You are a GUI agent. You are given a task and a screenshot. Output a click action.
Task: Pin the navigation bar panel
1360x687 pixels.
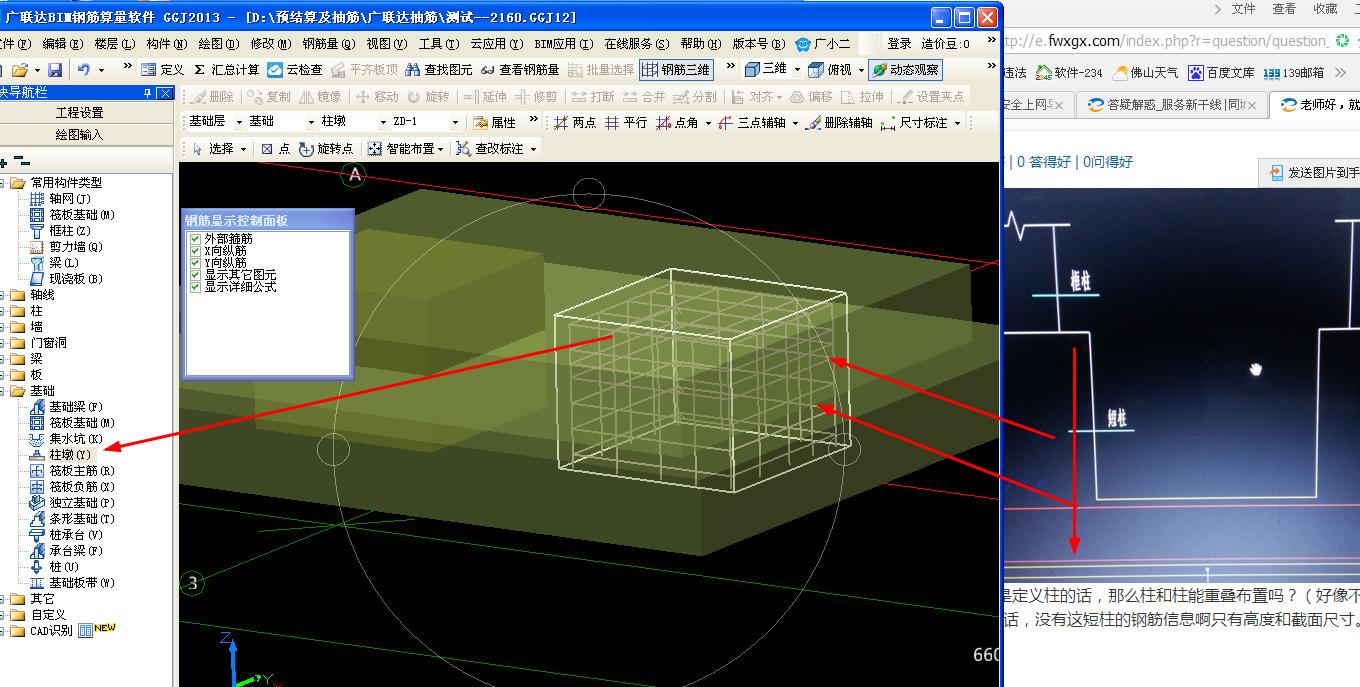pos(149,92)
